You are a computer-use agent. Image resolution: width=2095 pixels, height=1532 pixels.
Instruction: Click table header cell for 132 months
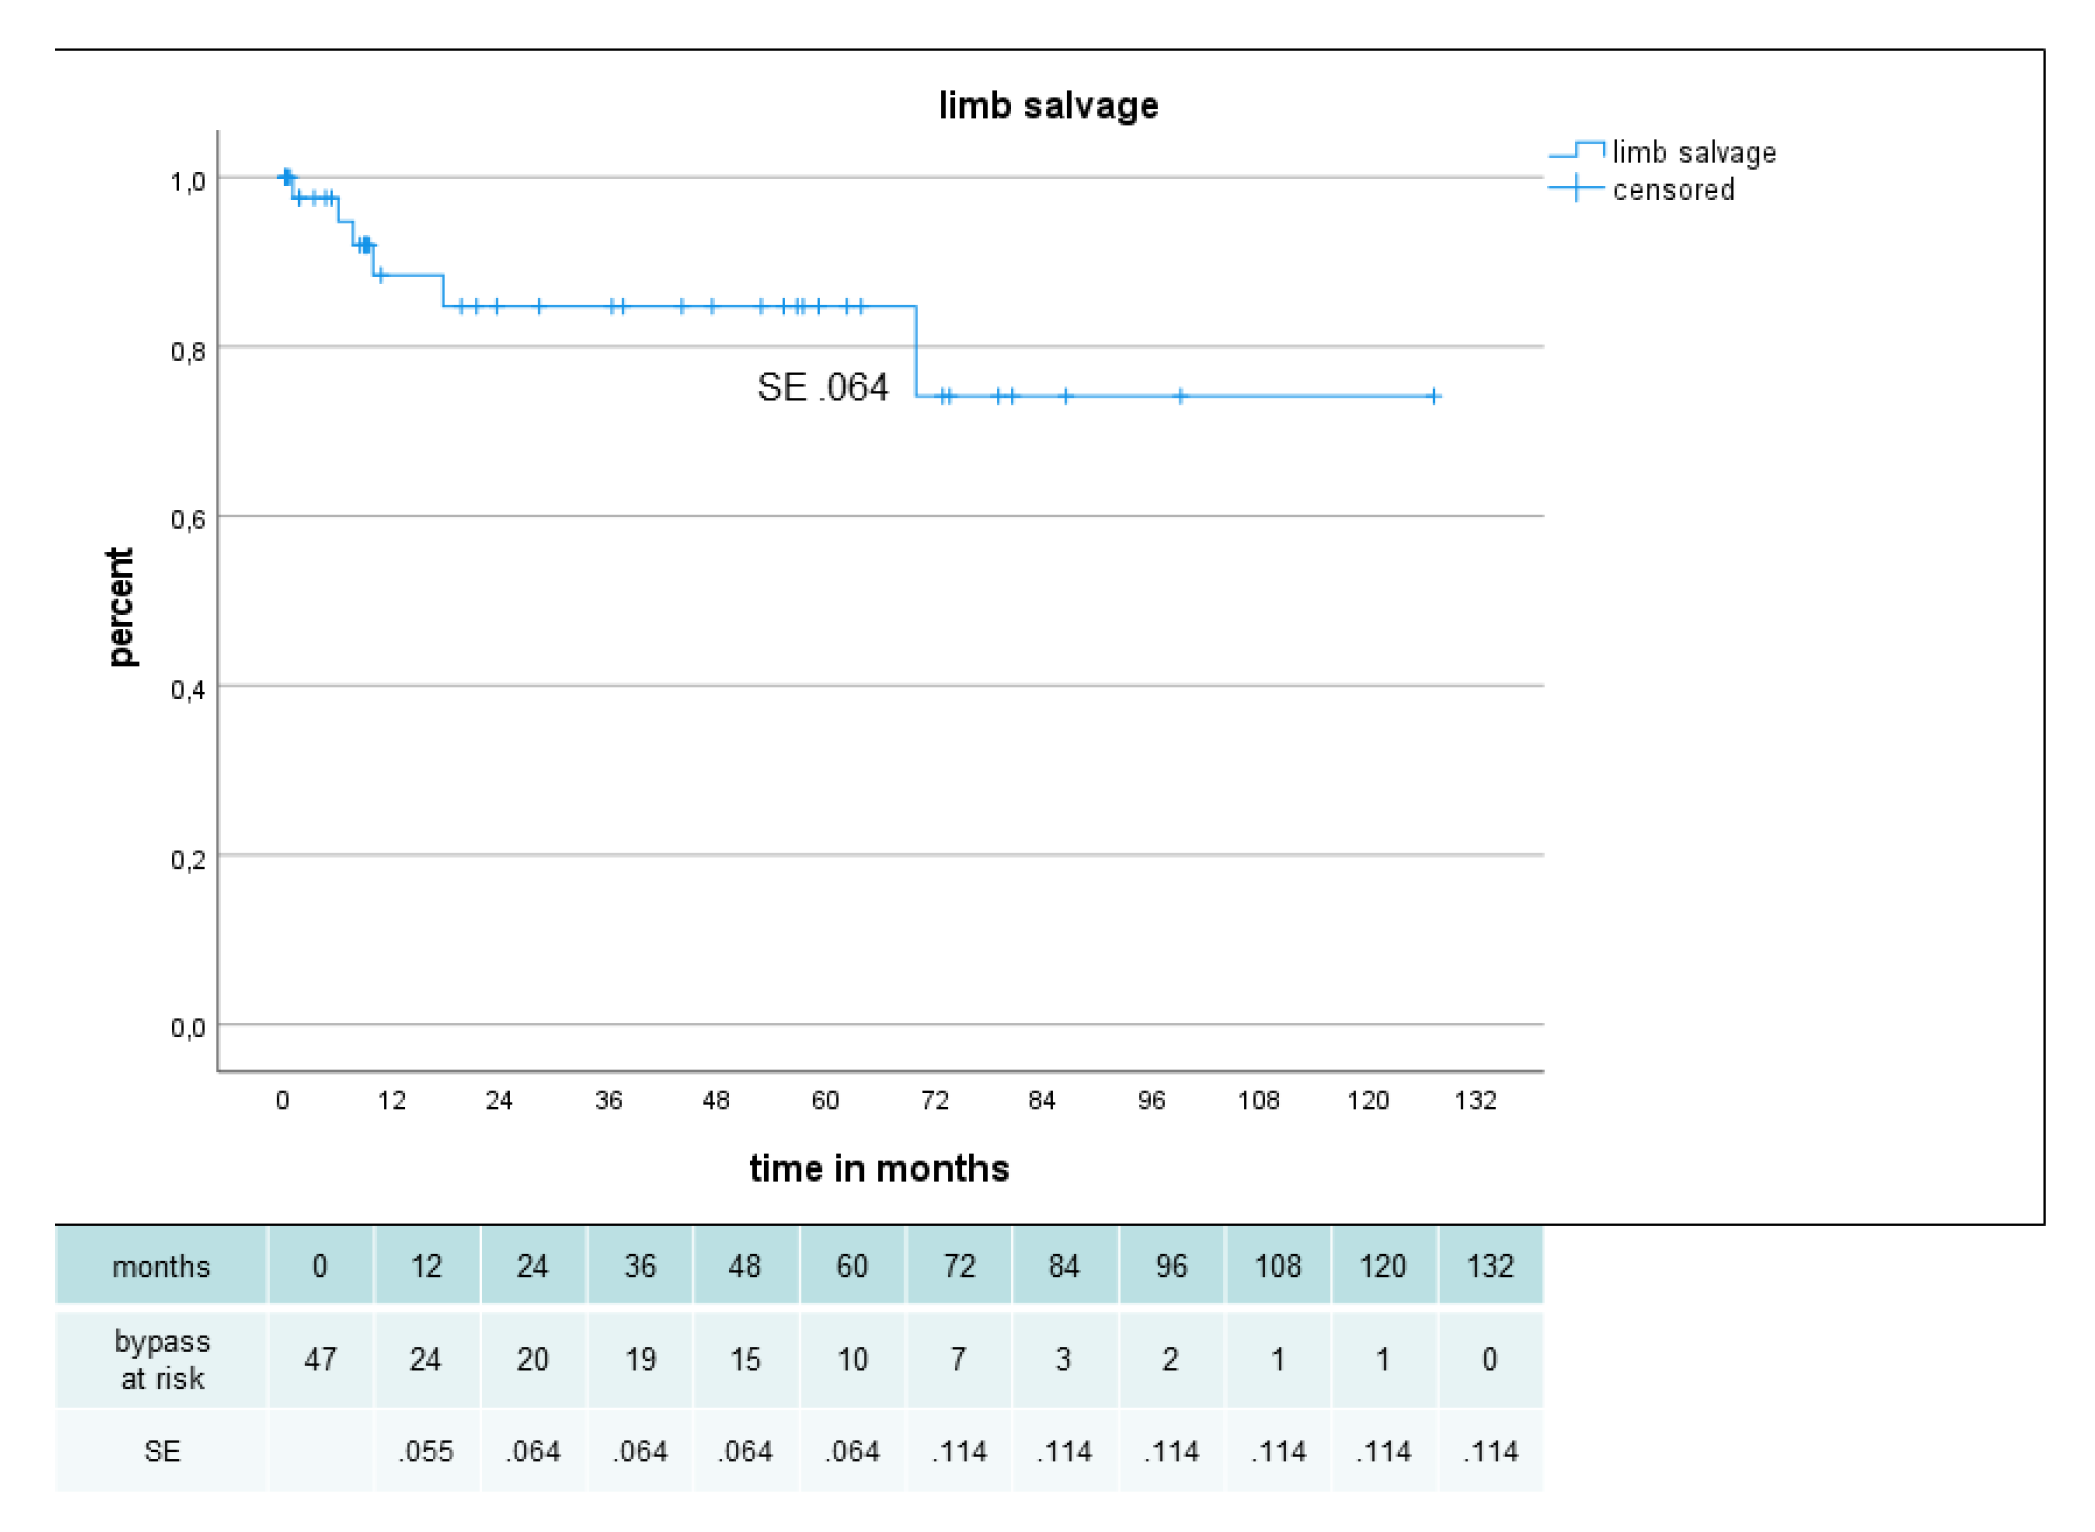point(1489,1266)
